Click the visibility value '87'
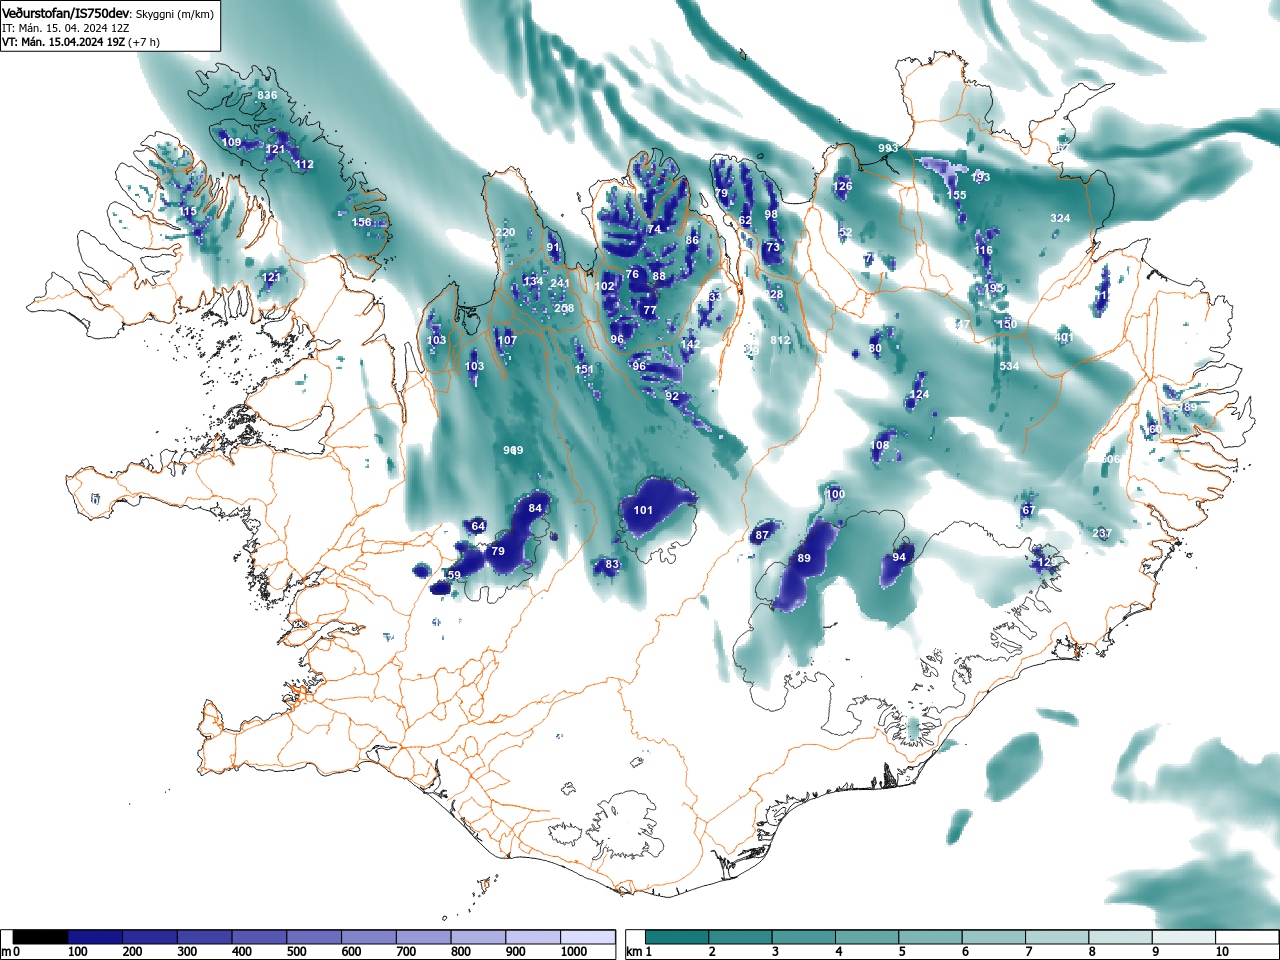This screenshot has width=1280, height=960. point(762,536)
